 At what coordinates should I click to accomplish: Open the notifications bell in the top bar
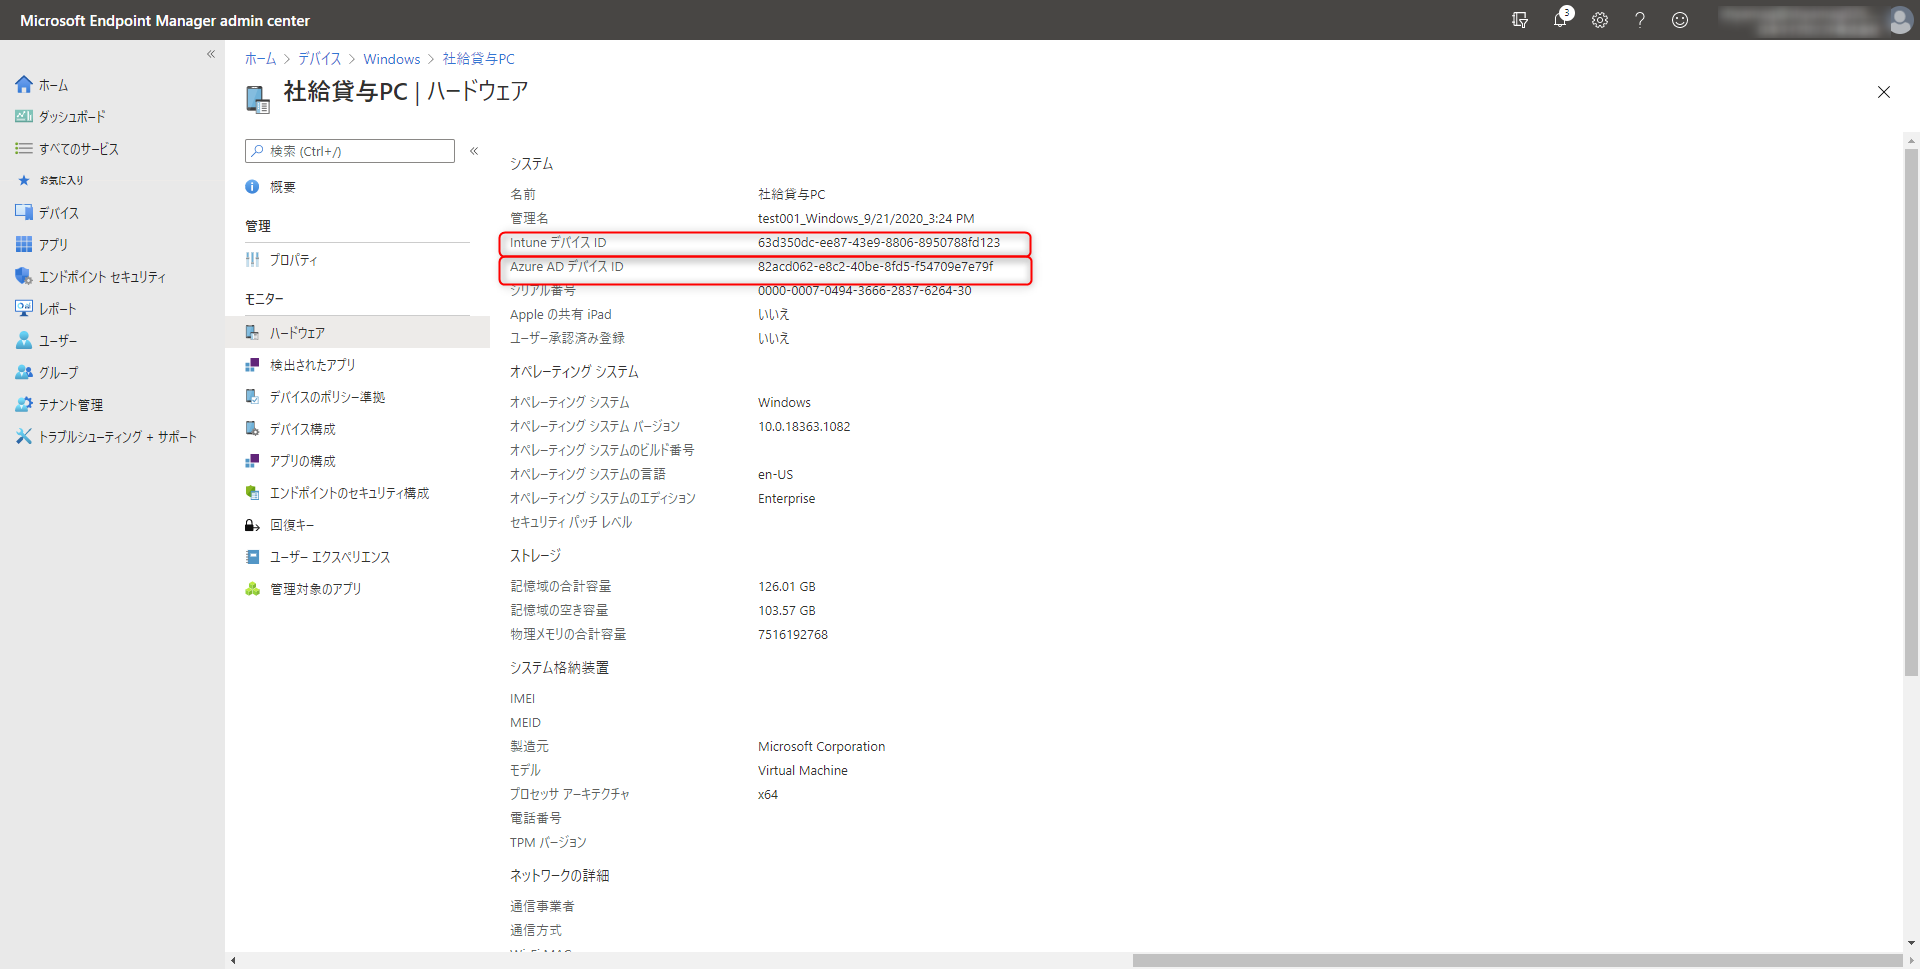(1560, 20)
